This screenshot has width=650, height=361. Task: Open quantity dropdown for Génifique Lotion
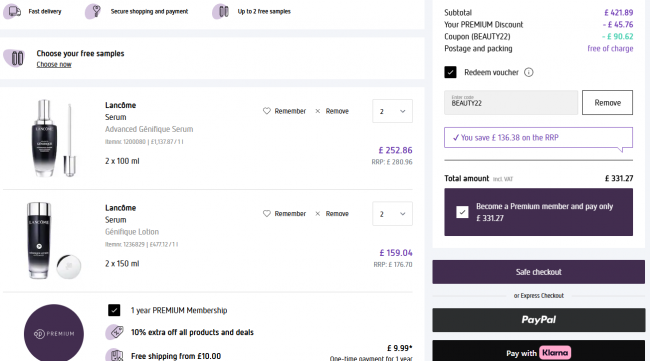pos(392,213)
